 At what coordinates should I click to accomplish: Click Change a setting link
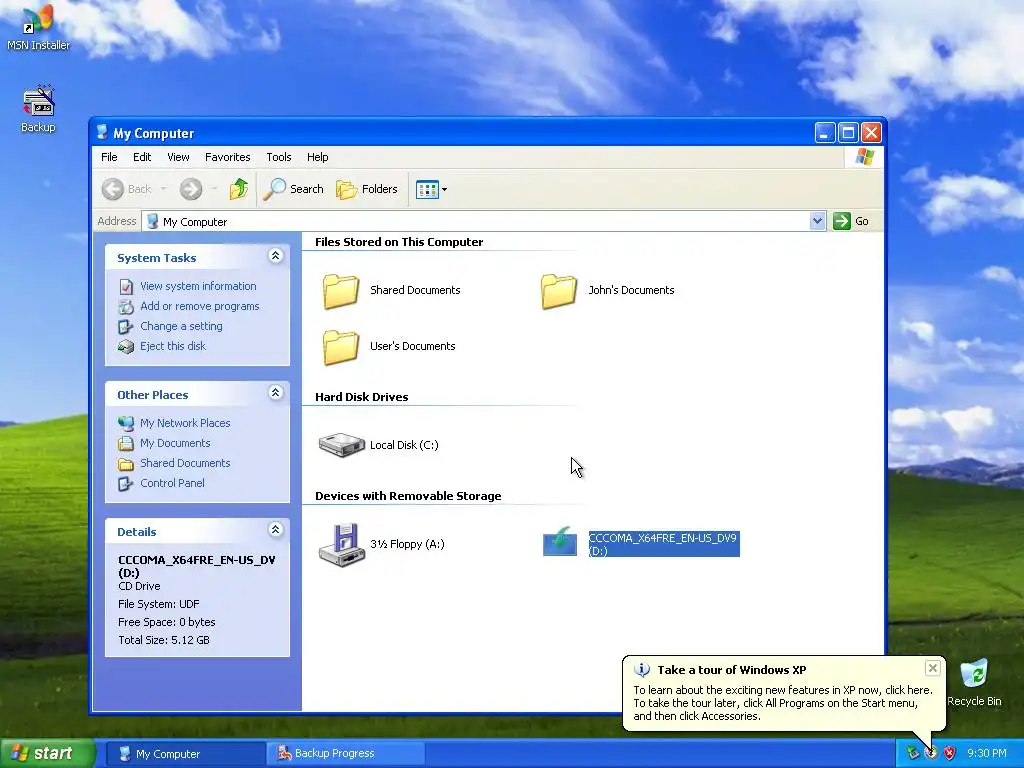click(181, 326)
